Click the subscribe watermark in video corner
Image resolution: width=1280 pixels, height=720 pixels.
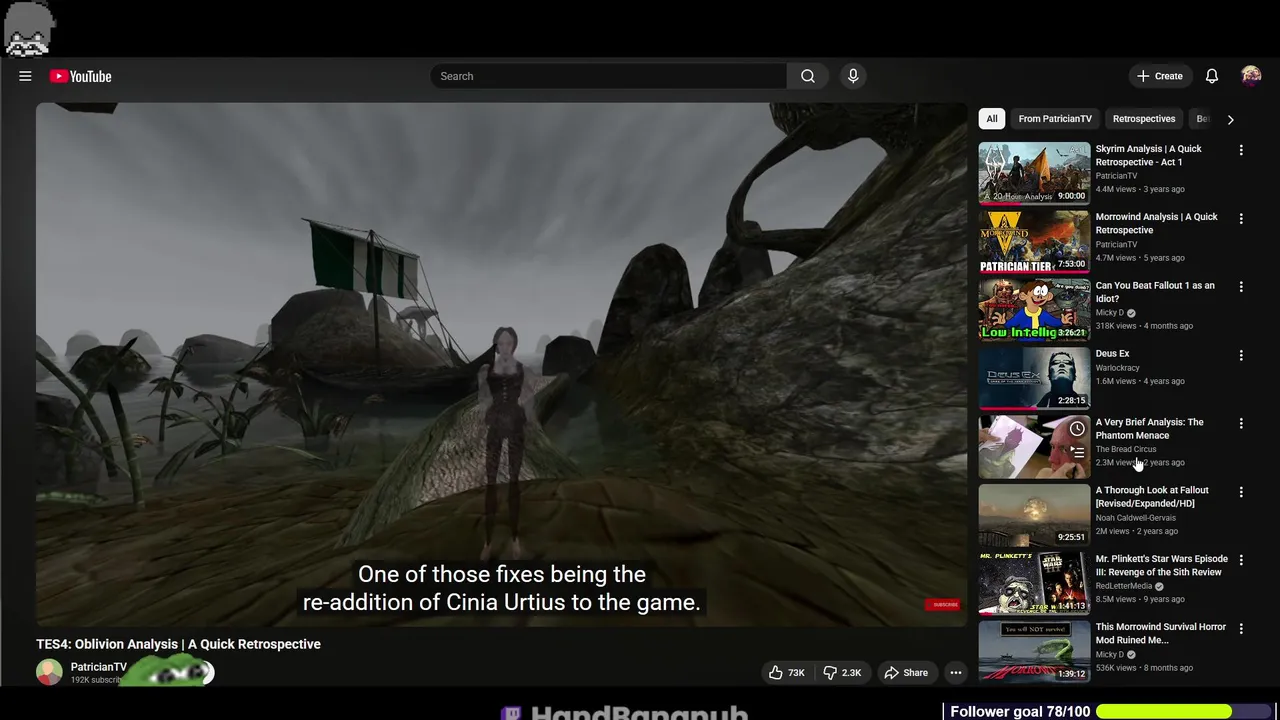[x=942, y=605]
